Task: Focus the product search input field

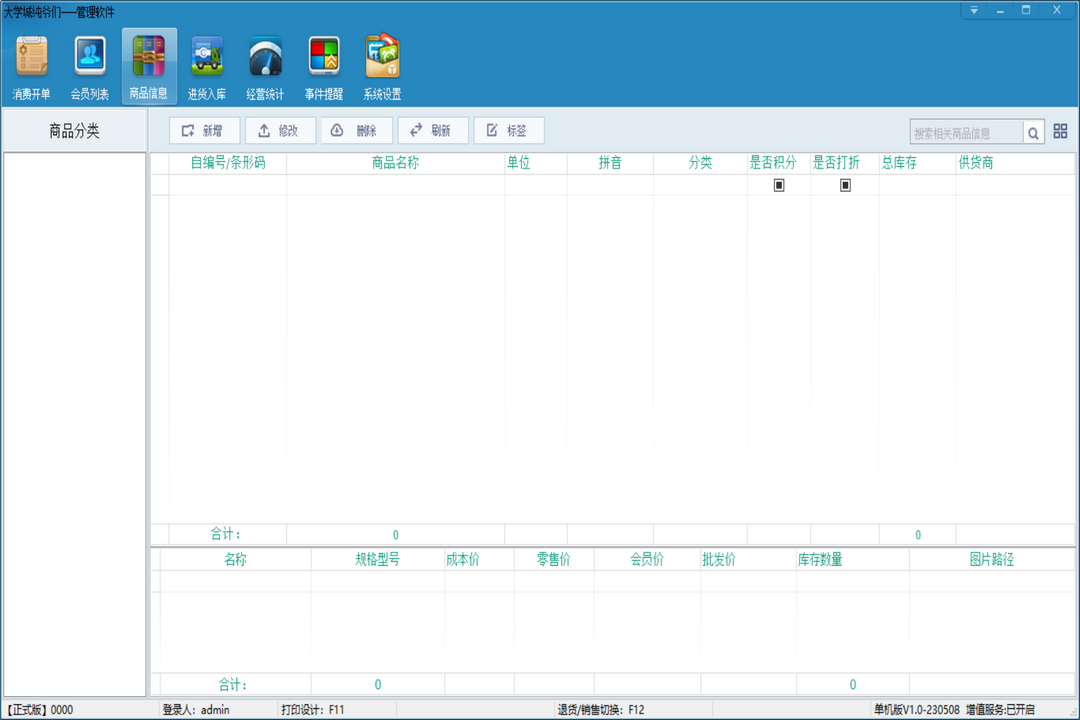Action: click(x=965, y=132)
